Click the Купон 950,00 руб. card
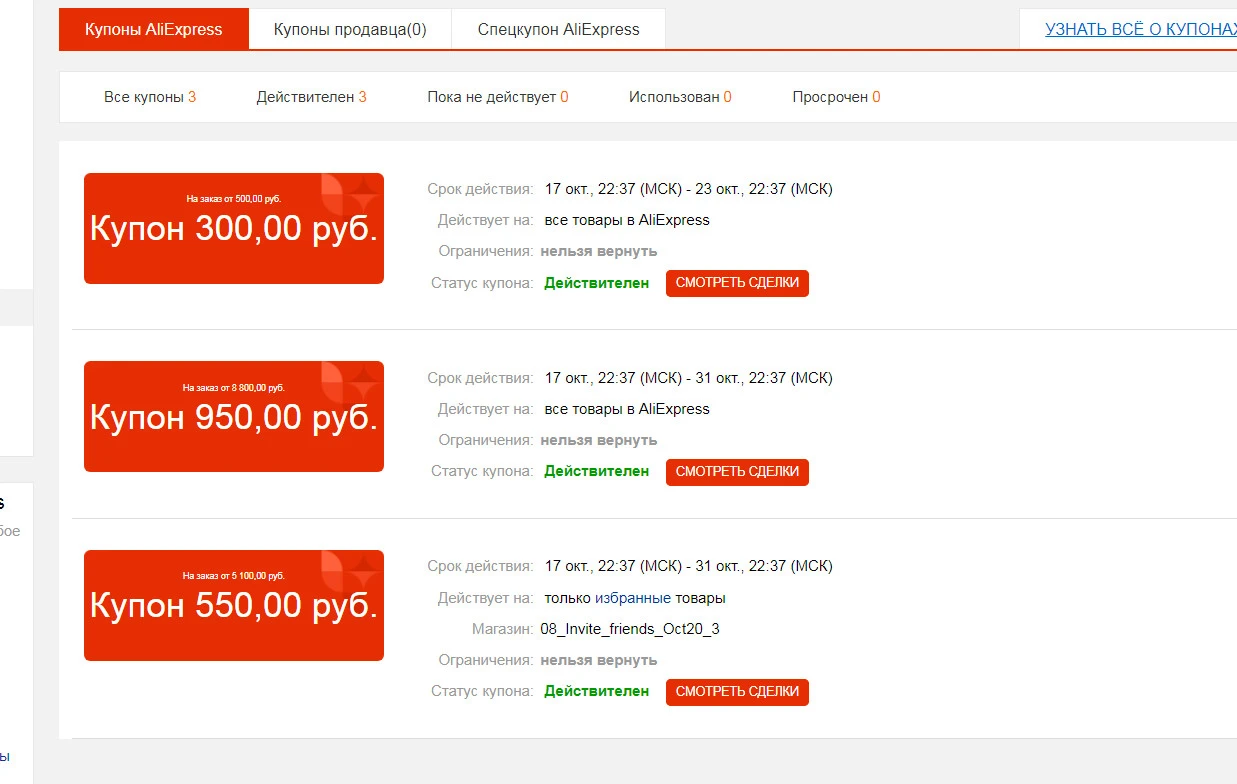The image size is (1237, 784). click(234, 416)
